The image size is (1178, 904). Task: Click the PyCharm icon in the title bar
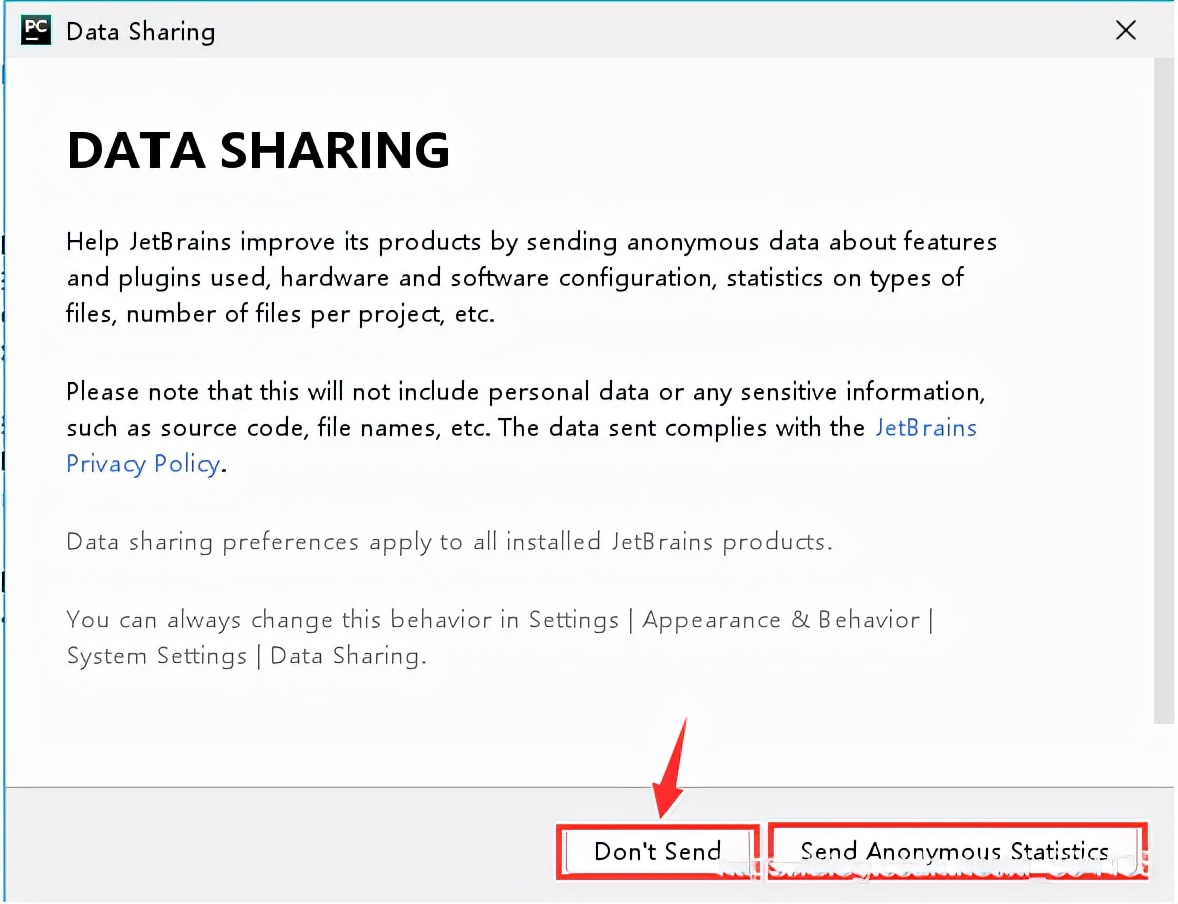[35, 30]
